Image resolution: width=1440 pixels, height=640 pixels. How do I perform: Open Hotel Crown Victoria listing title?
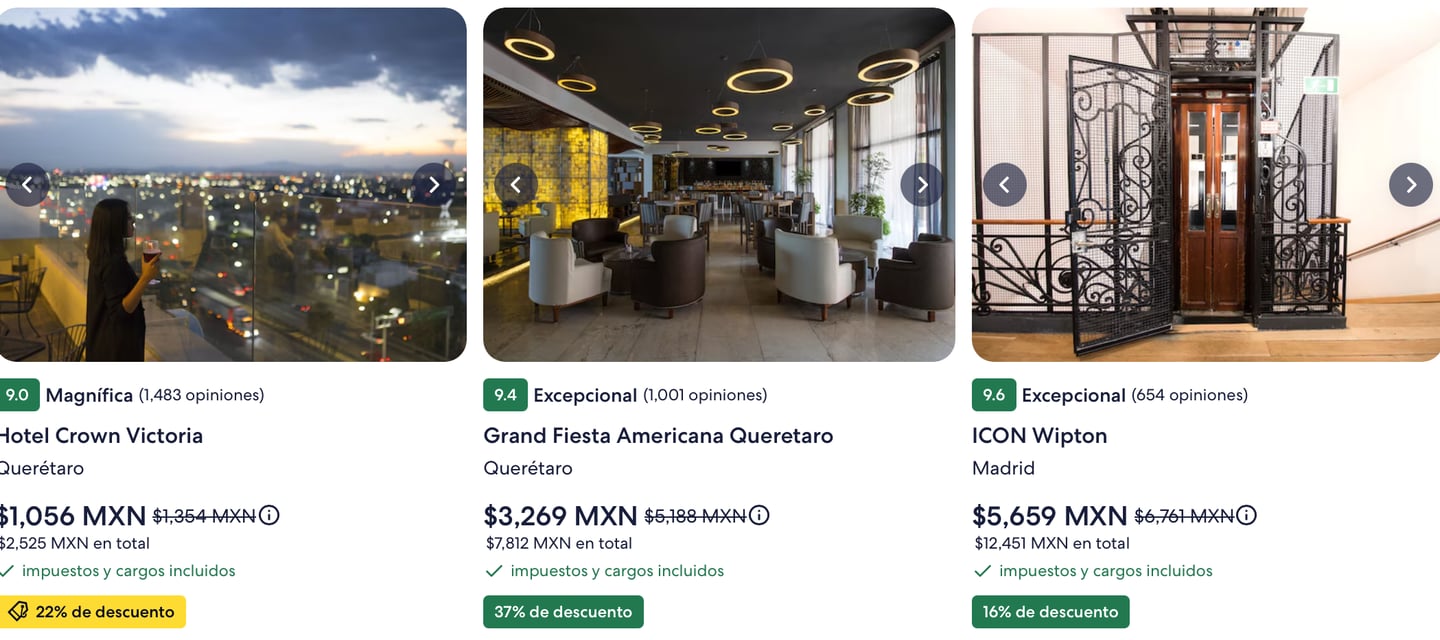point(100,436)
